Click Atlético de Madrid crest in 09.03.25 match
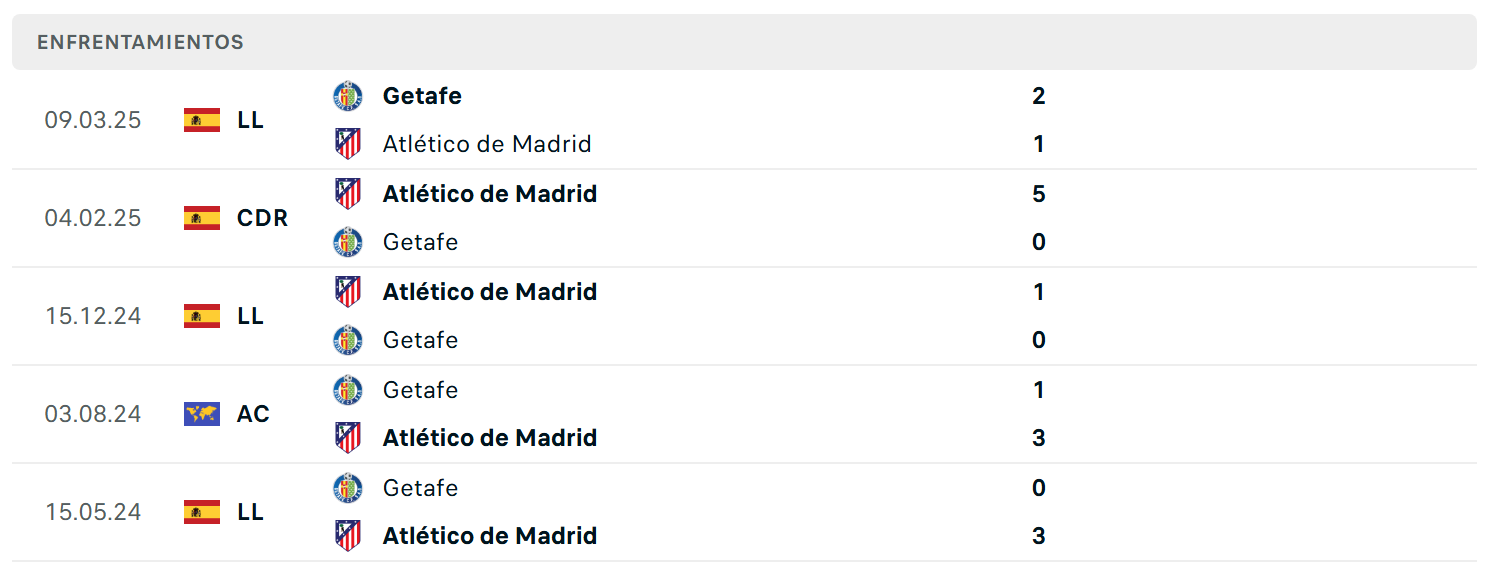1491x579 pixels. (348, 144)
